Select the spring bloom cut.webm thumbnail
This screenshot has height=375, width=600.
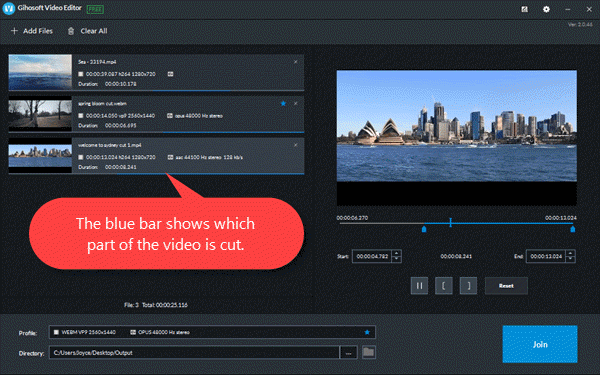(40, 114)
